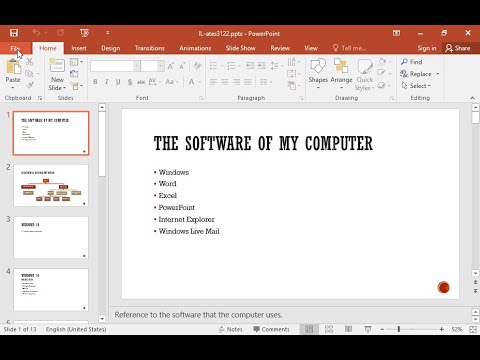The height and width of the screenshot is (360, 480).
Task: Click Decrease List Level icon
Action: coord(250,66)
